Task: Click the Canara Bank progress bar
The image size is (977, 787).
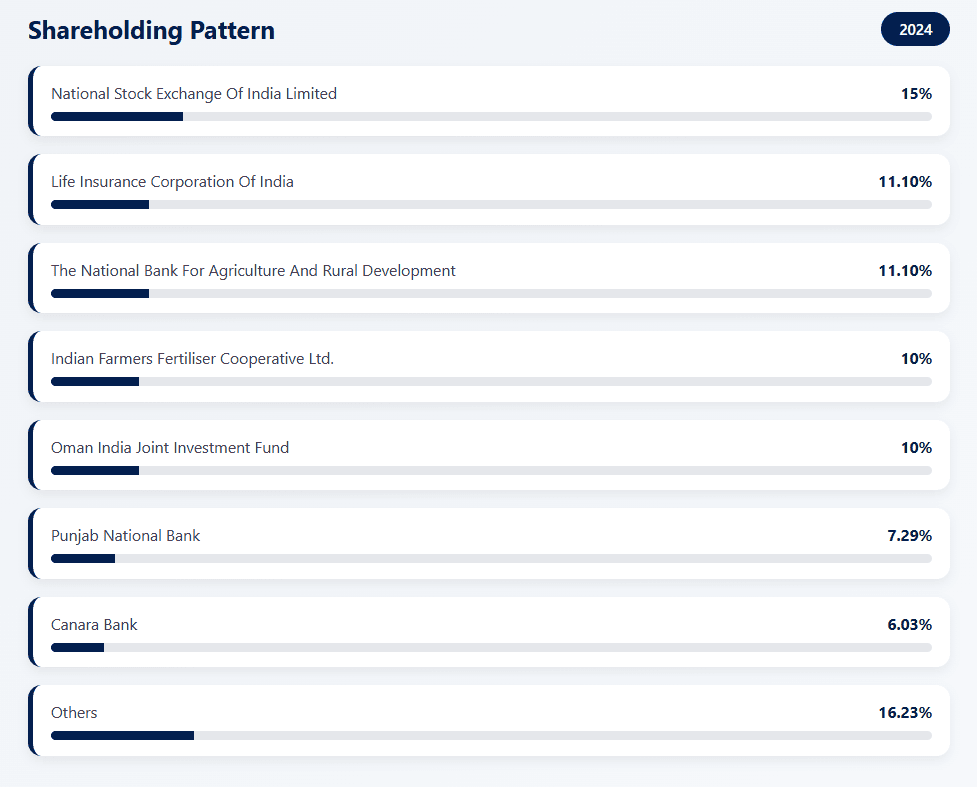Action: tap(490, 647)
